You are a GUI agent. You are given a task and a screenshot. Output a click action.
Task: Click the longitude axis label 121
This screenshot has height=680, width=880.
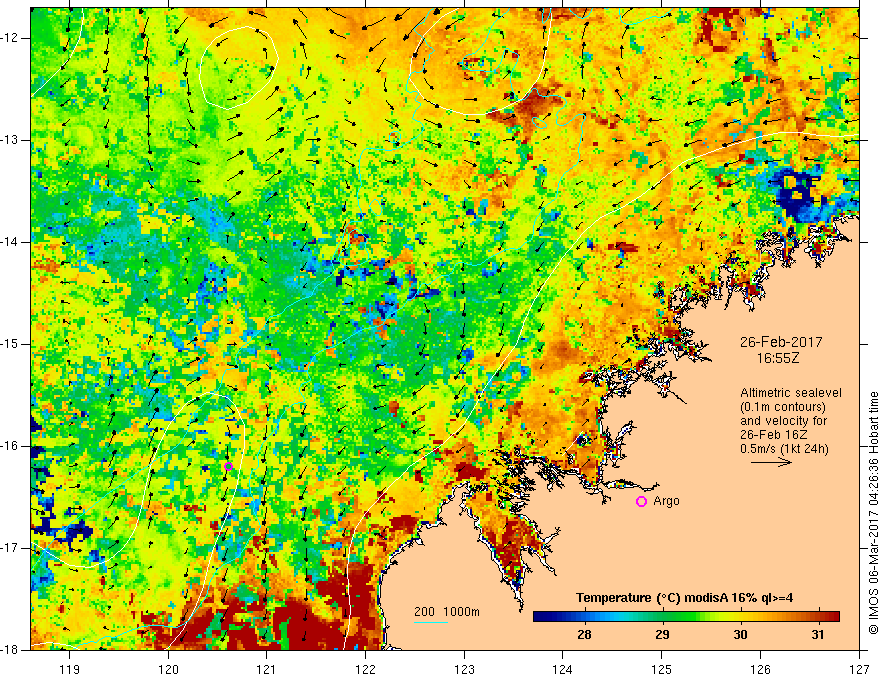pos(267,669)
